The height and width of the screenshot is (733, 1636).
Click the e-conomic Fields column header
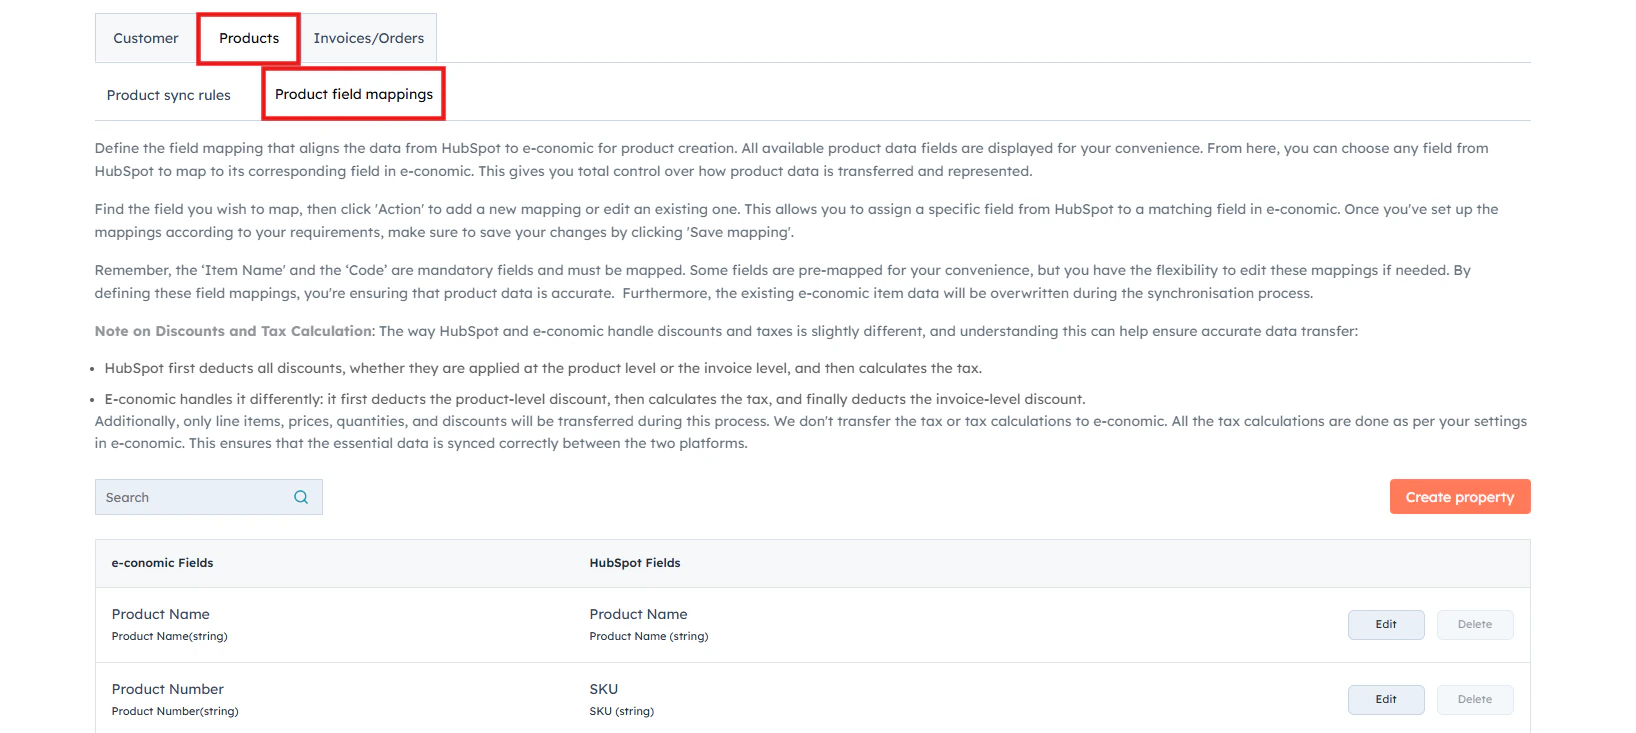pyautogui.click(x=162, y=563)
